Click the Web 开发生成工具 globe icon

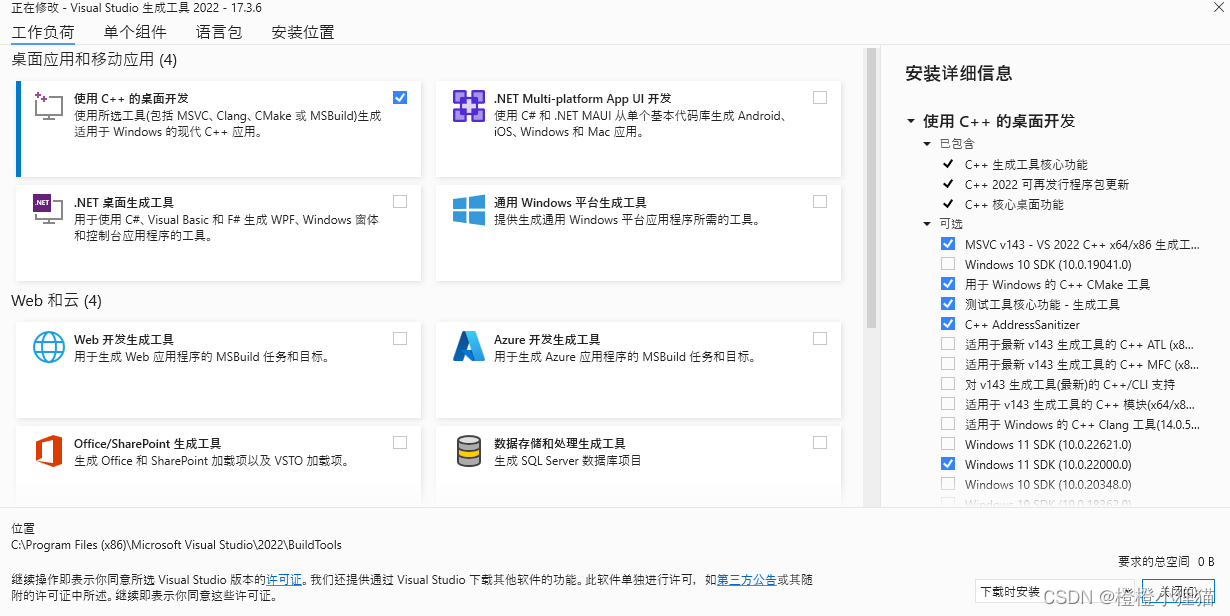point(48,346)
